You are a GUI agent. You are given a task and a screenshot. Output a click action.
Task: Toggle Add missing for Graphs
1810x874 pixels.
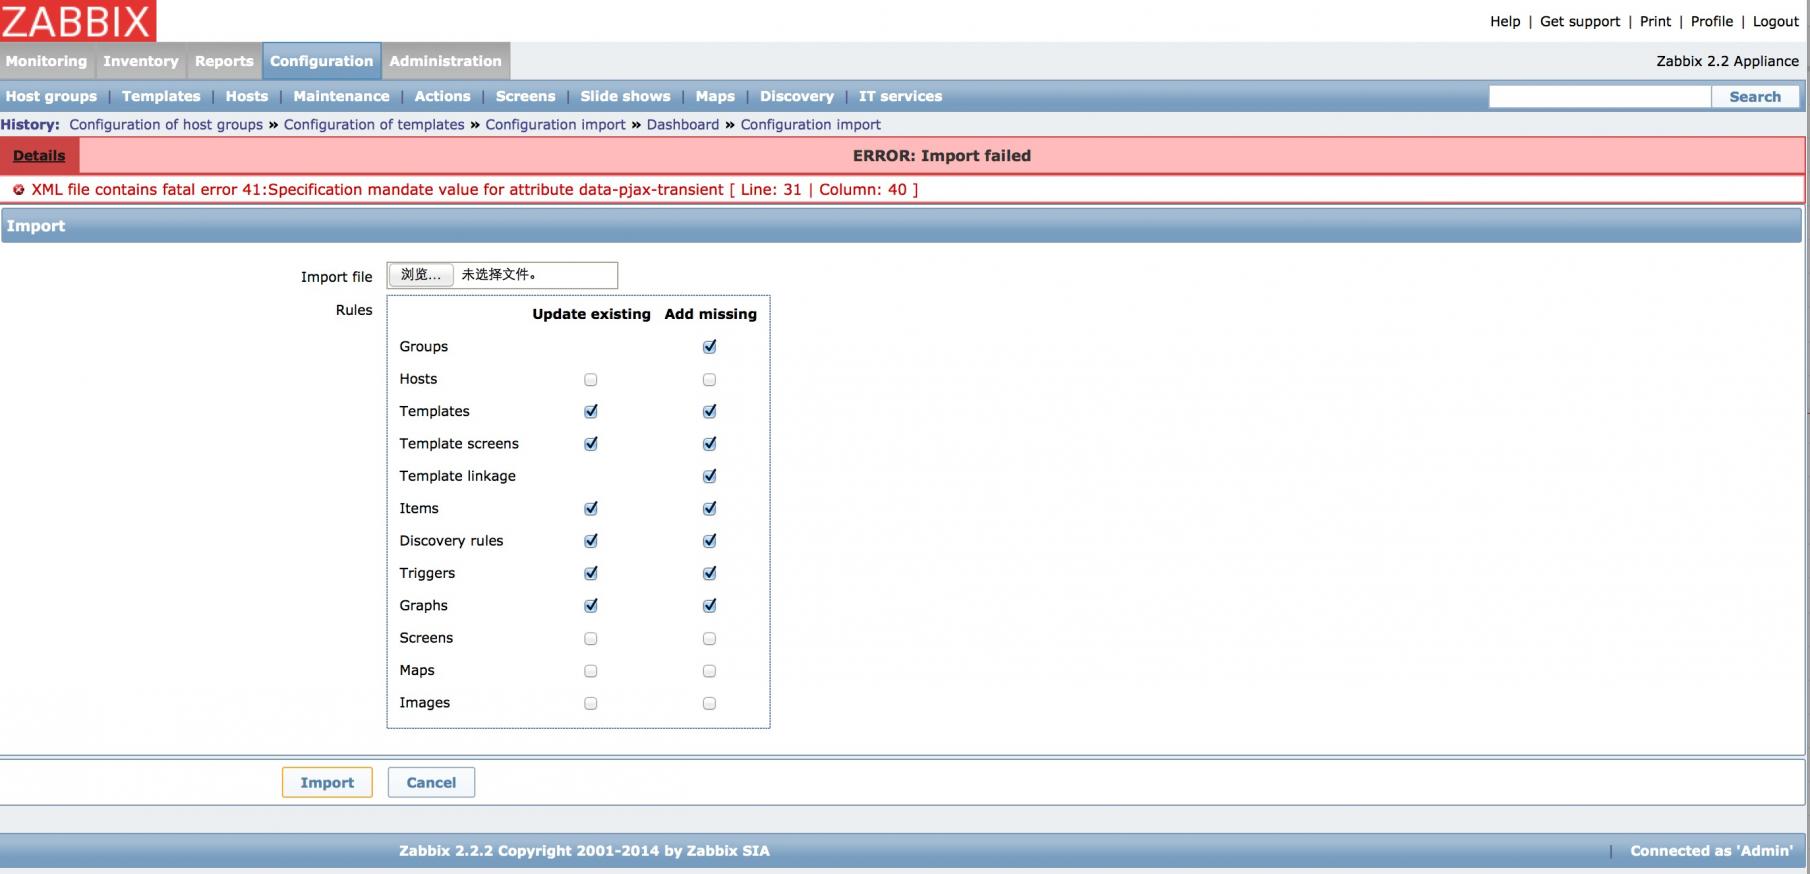coord(709,606)
